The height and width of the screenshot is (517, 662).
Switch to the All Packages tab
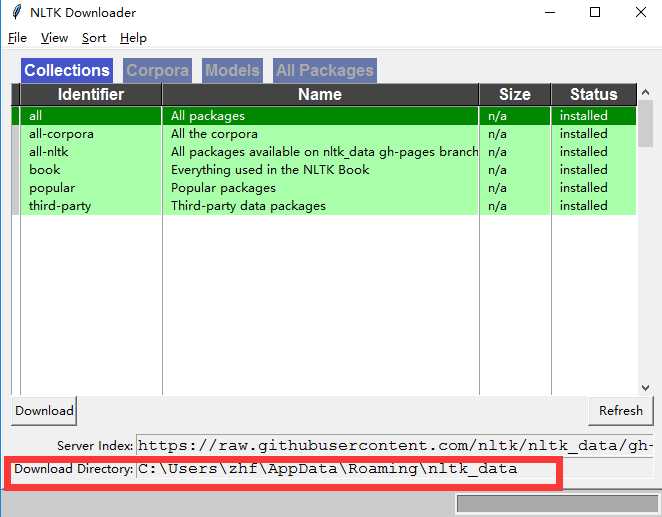tap(325, 70)
